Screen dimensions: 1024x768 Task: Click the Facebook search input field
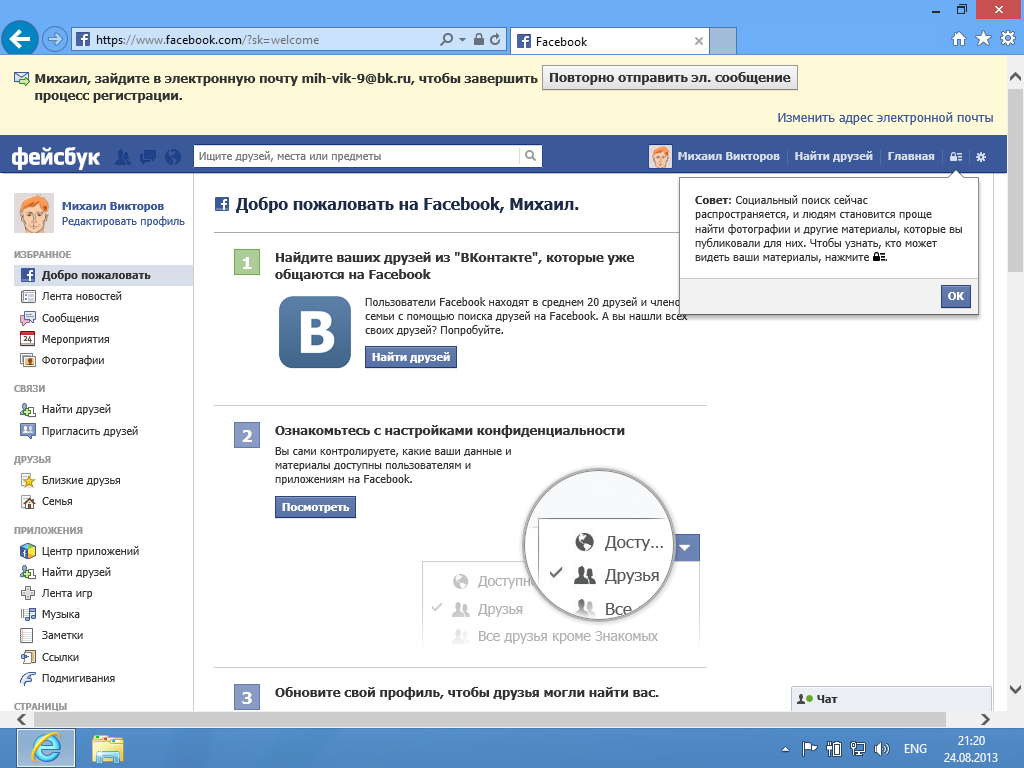click(357, 156)
